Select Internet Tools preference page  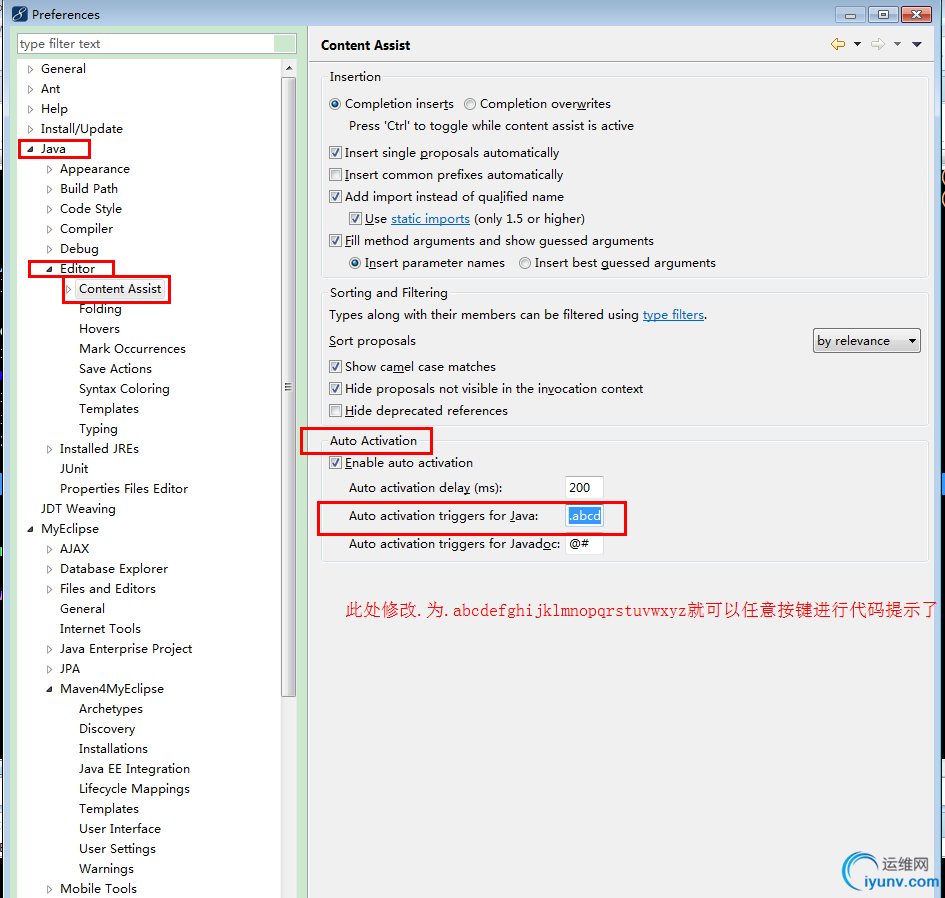[x=100, y=629]
